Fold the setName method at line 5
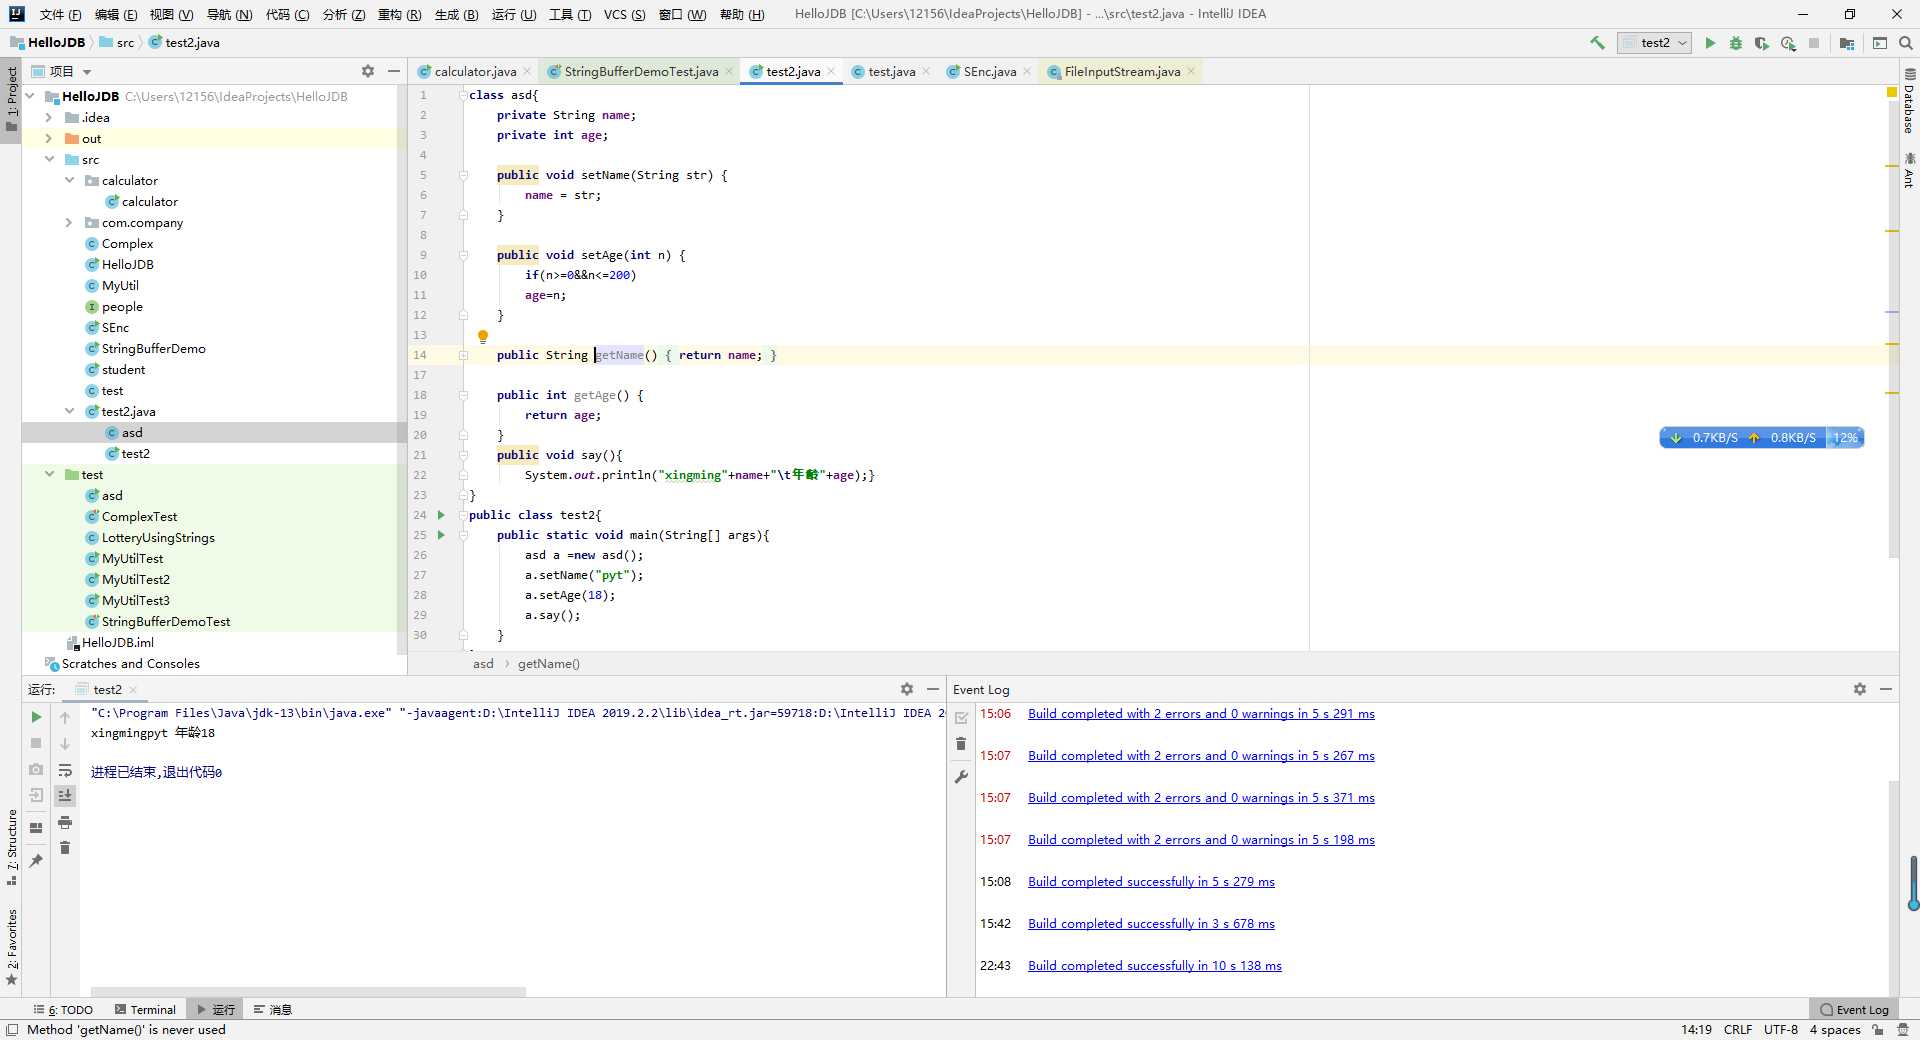 463,175
